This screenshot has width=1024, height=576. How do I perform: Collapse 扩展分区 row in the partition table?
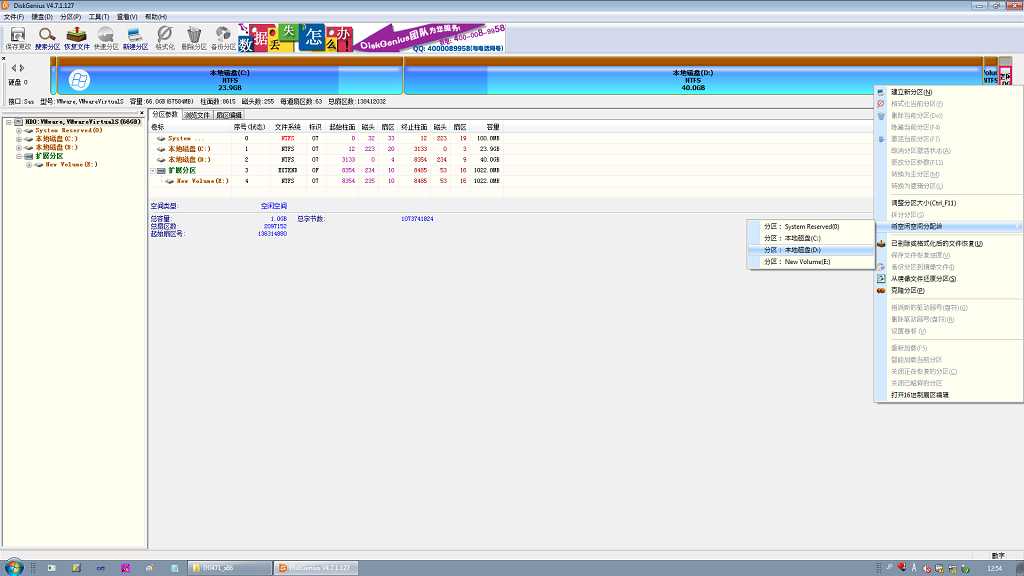153,170
